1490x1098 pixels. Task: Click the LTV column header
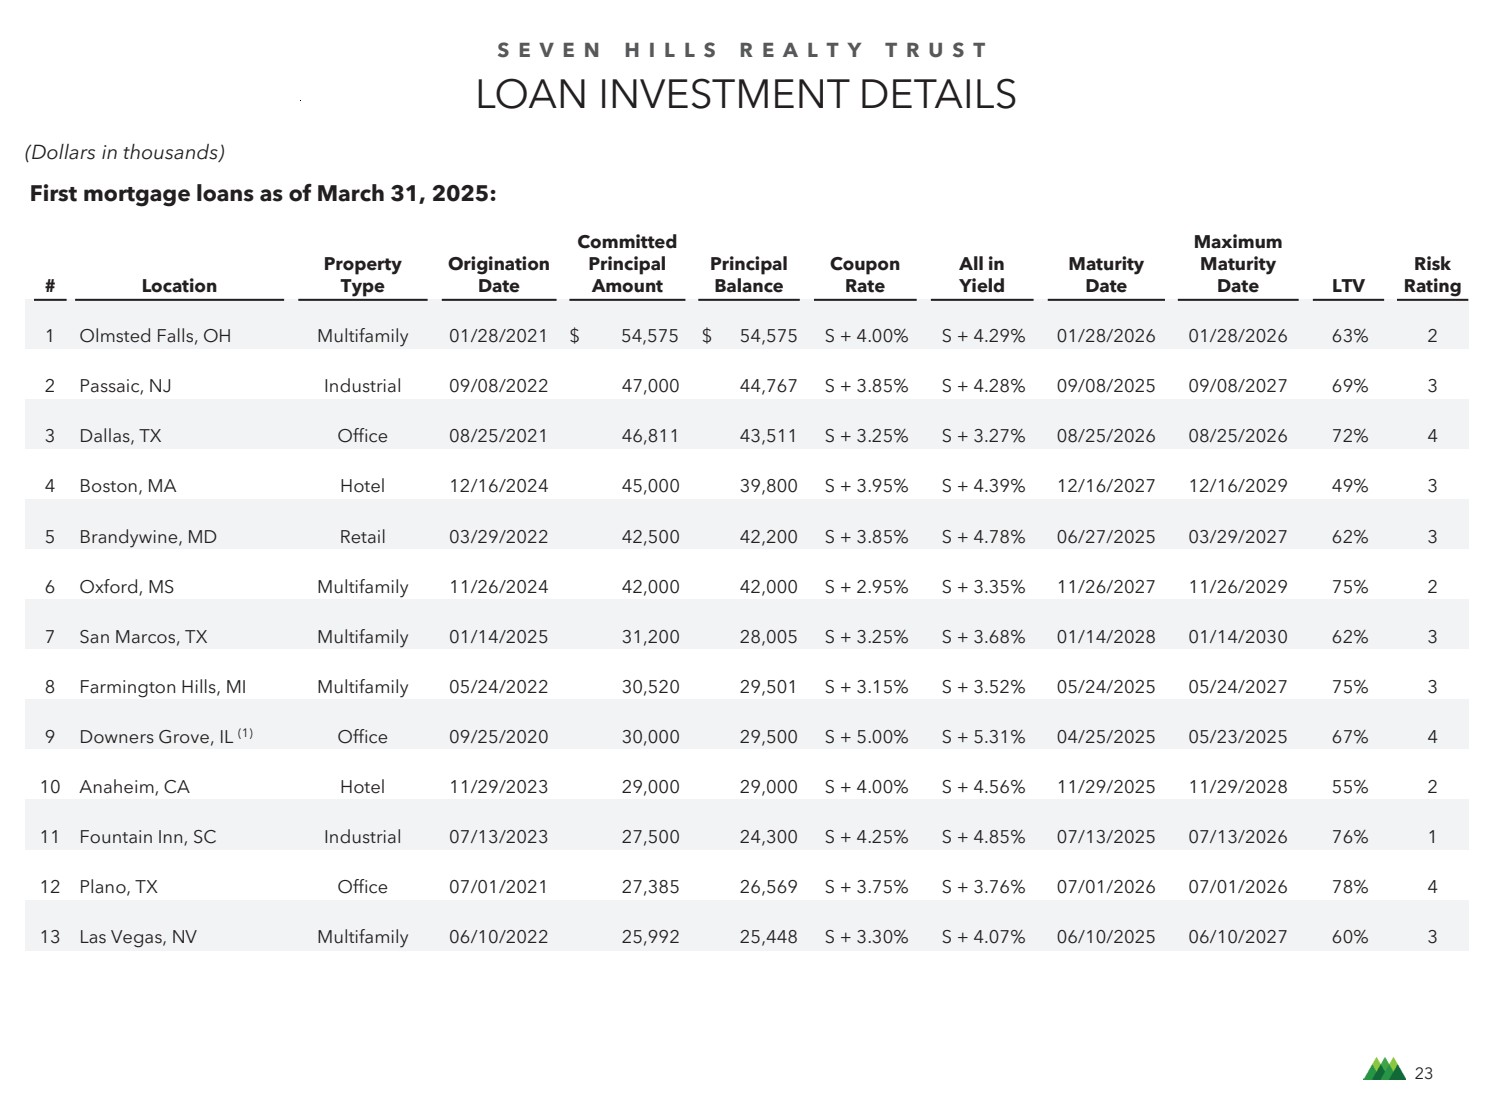point(1348,286)
